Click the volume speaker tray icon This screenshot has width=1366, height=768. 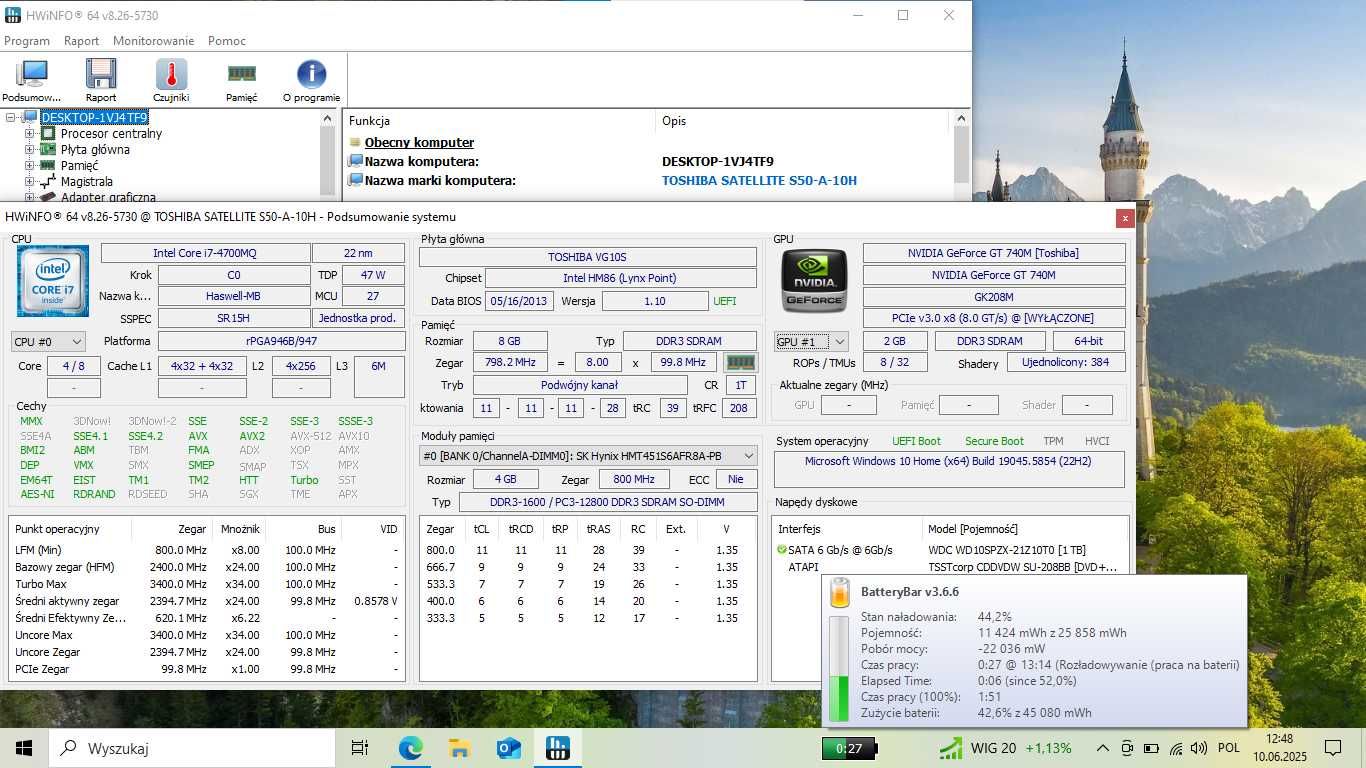click(1198, 748)
